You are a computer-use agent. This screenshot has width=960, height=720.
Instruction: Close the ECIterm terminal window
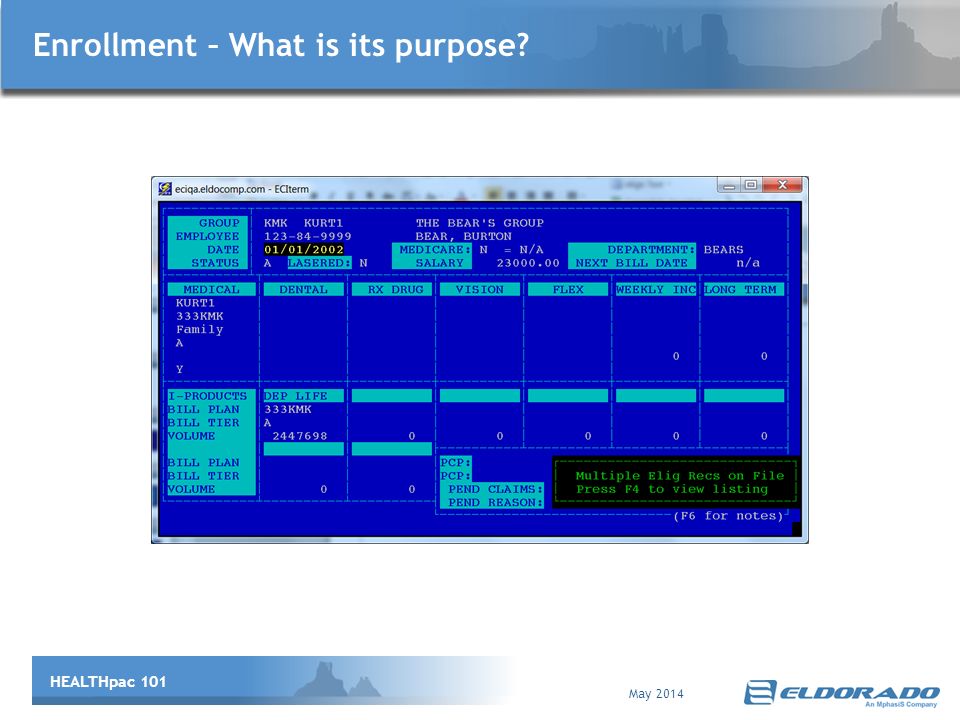coord(782,185)
